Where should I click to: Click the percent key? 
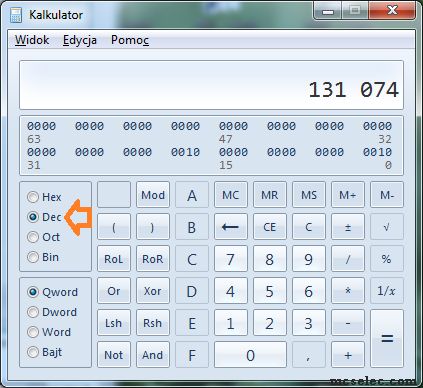[x=387, y=259]
